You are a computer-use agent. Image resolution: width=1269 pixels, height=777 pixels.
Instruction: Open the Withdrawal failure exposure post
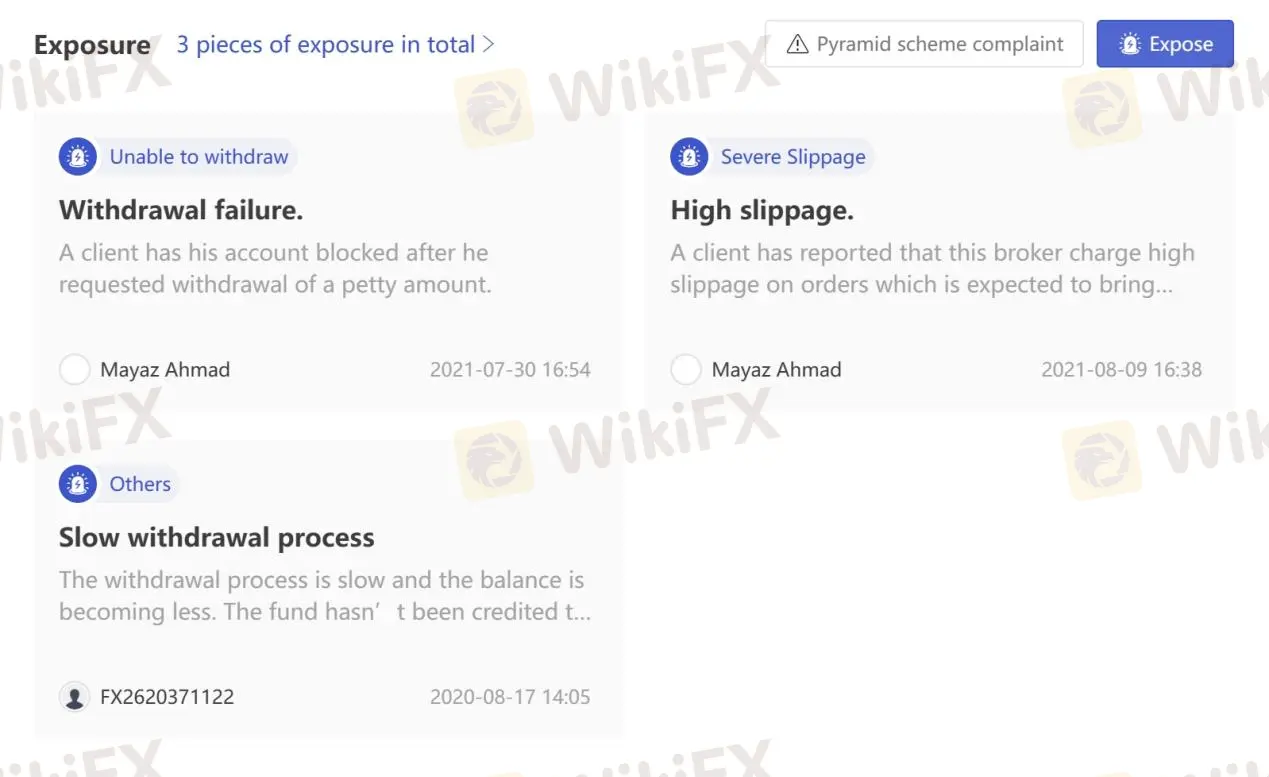click(180, 210)
